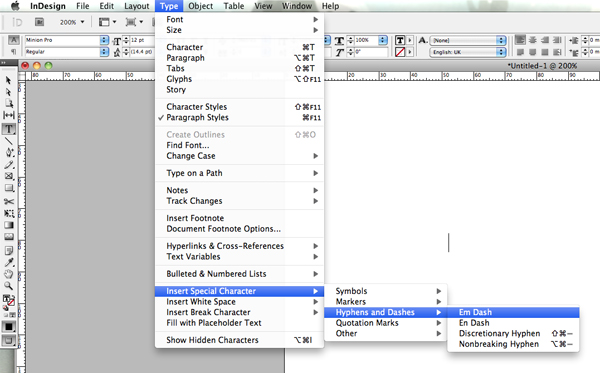
Task: Select the Zoom magnifier tool
Action: click(8, 286)
